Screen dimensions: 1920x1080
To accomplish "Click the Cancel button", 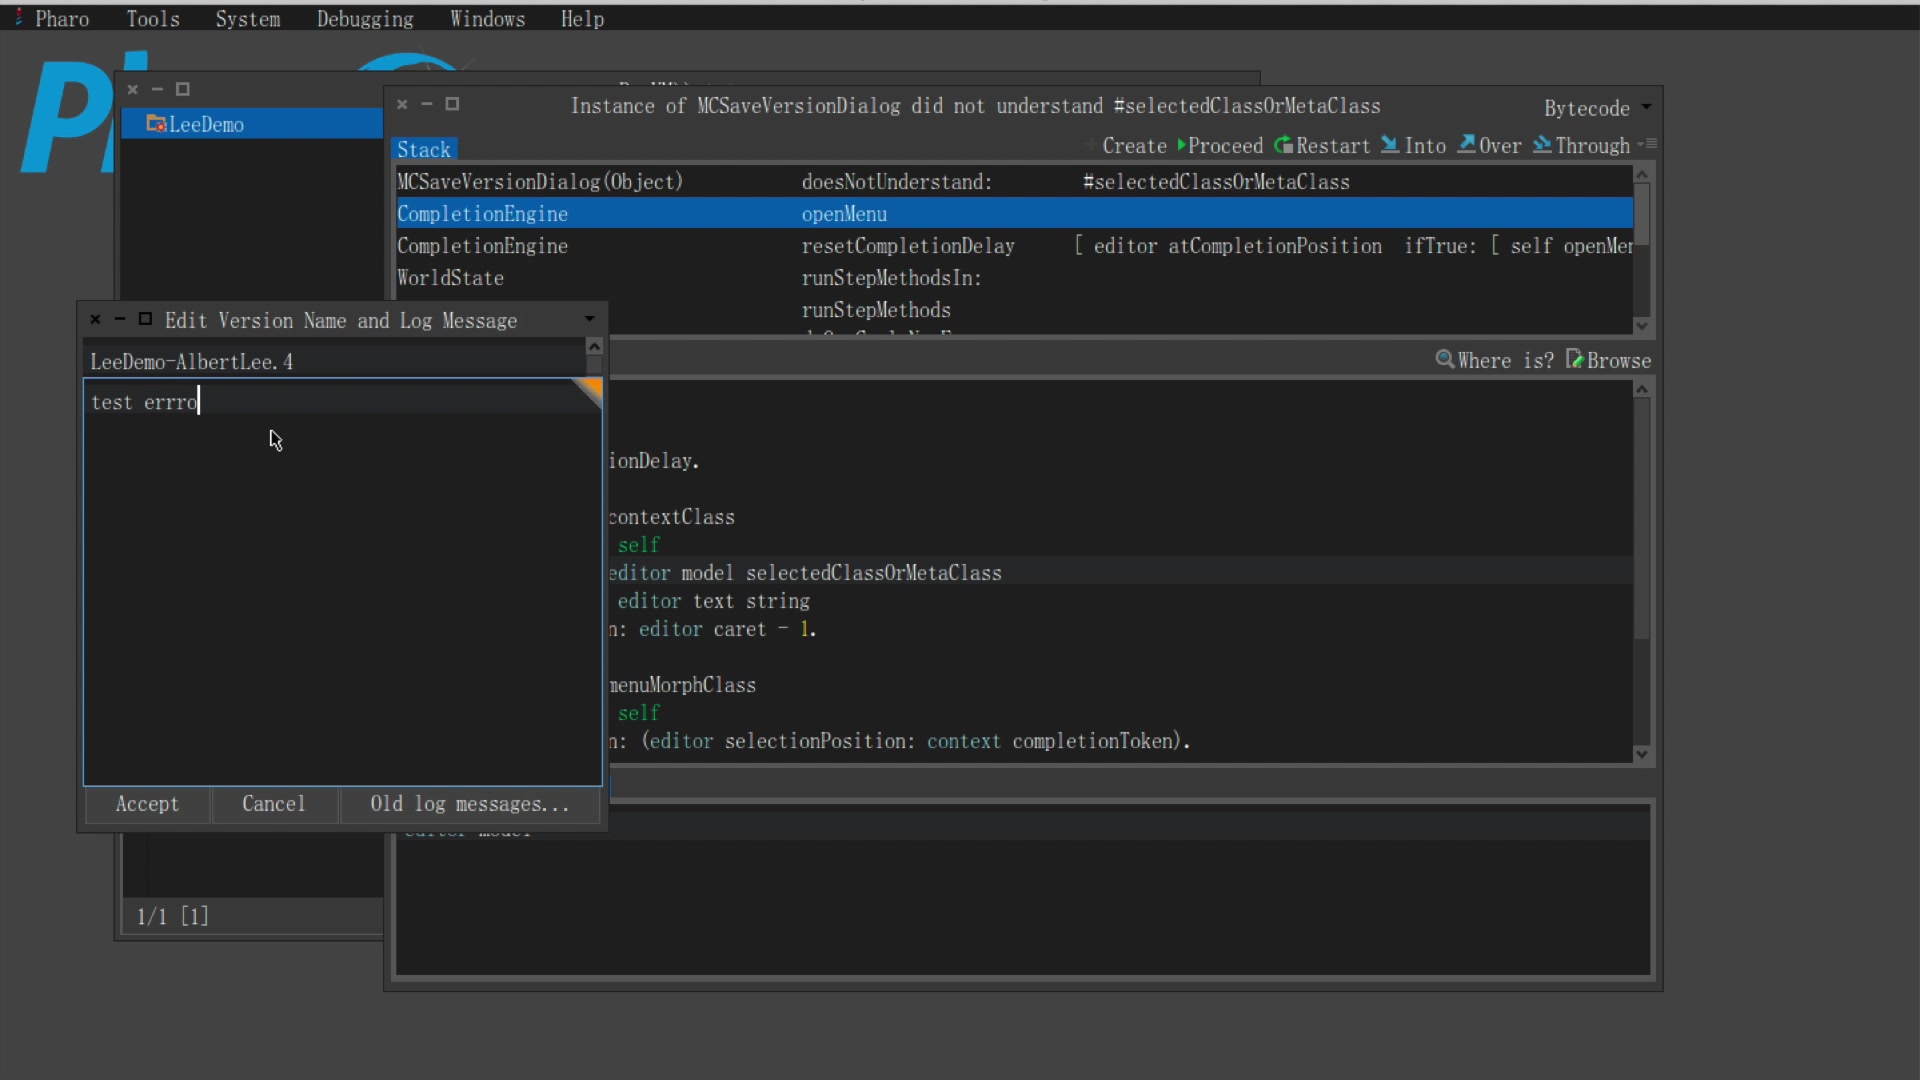I will 273,804.
